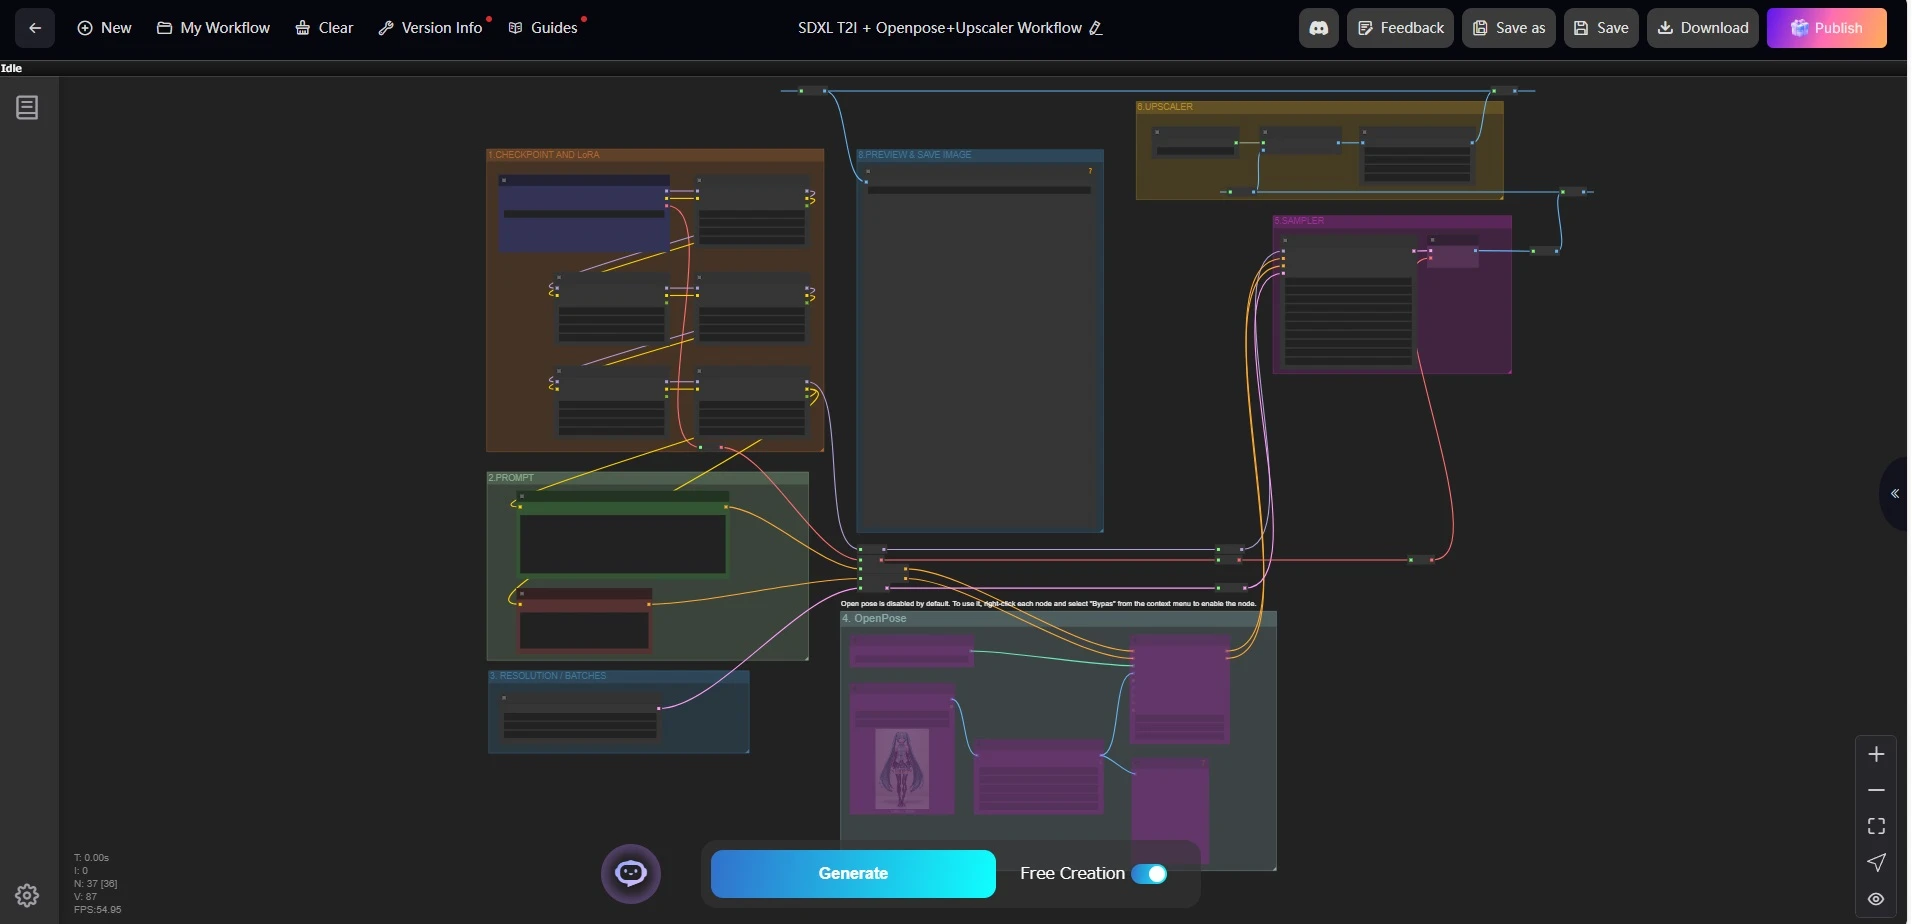The width and height of the screenshot is (1912, 924).
Task: Click the pencil icon to rename workflow
Action: pyautogui.click(x=1096, y=28)
